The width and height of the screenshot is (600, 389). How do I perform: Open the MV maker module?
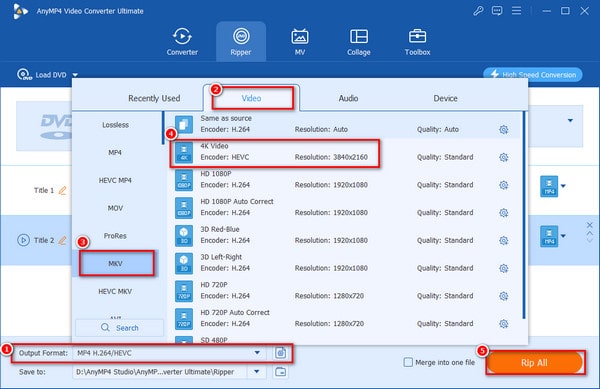pos(300,41)
